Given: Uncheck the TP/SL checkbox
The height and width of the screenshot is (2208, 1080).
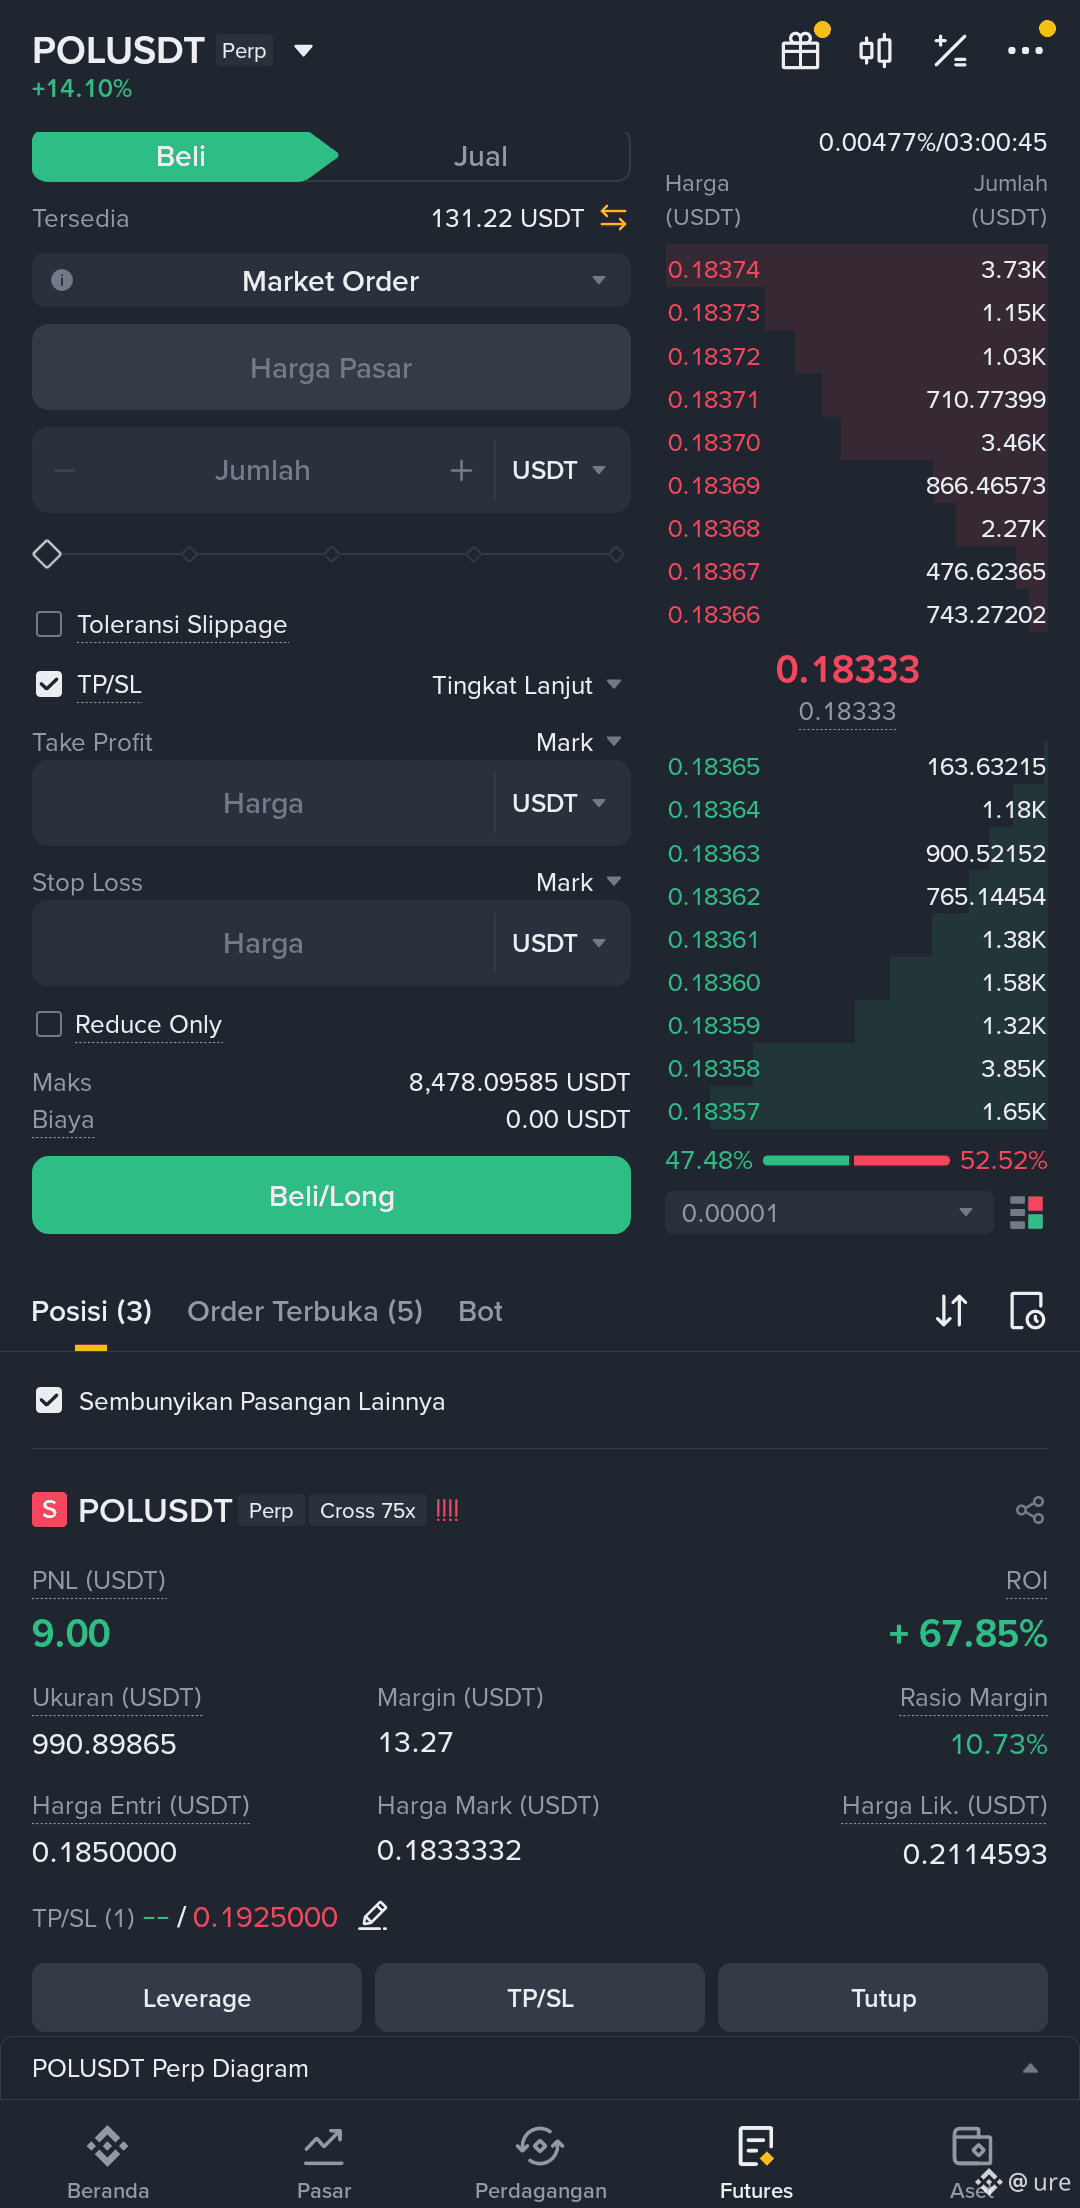Looking at the screenshot, I should tap(49, 684).
